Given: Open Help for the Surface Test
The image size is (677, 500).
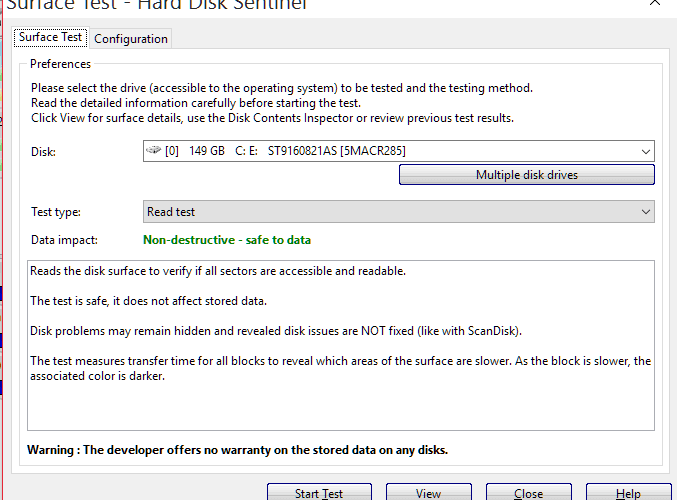Looking at the screenshot, I should (x=628, y=493).
